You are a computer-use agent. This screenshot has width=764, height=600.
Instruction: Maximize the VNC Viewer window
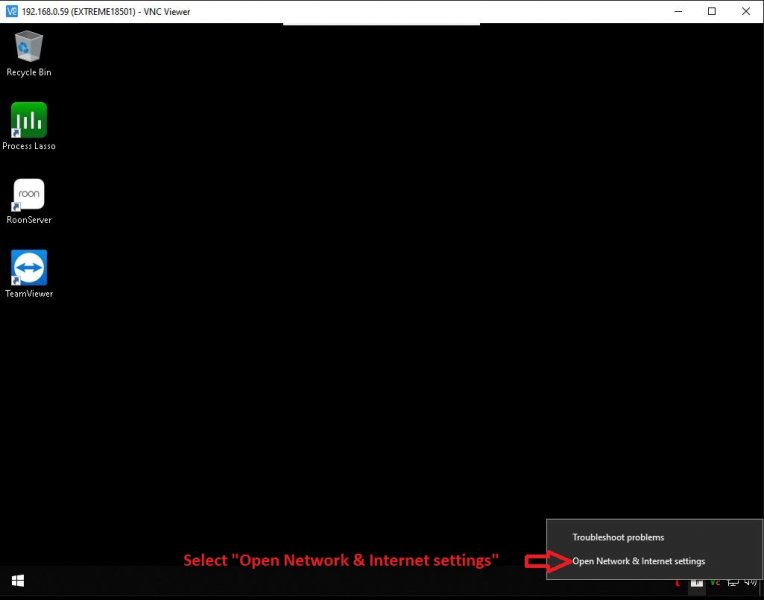[711, 11]
